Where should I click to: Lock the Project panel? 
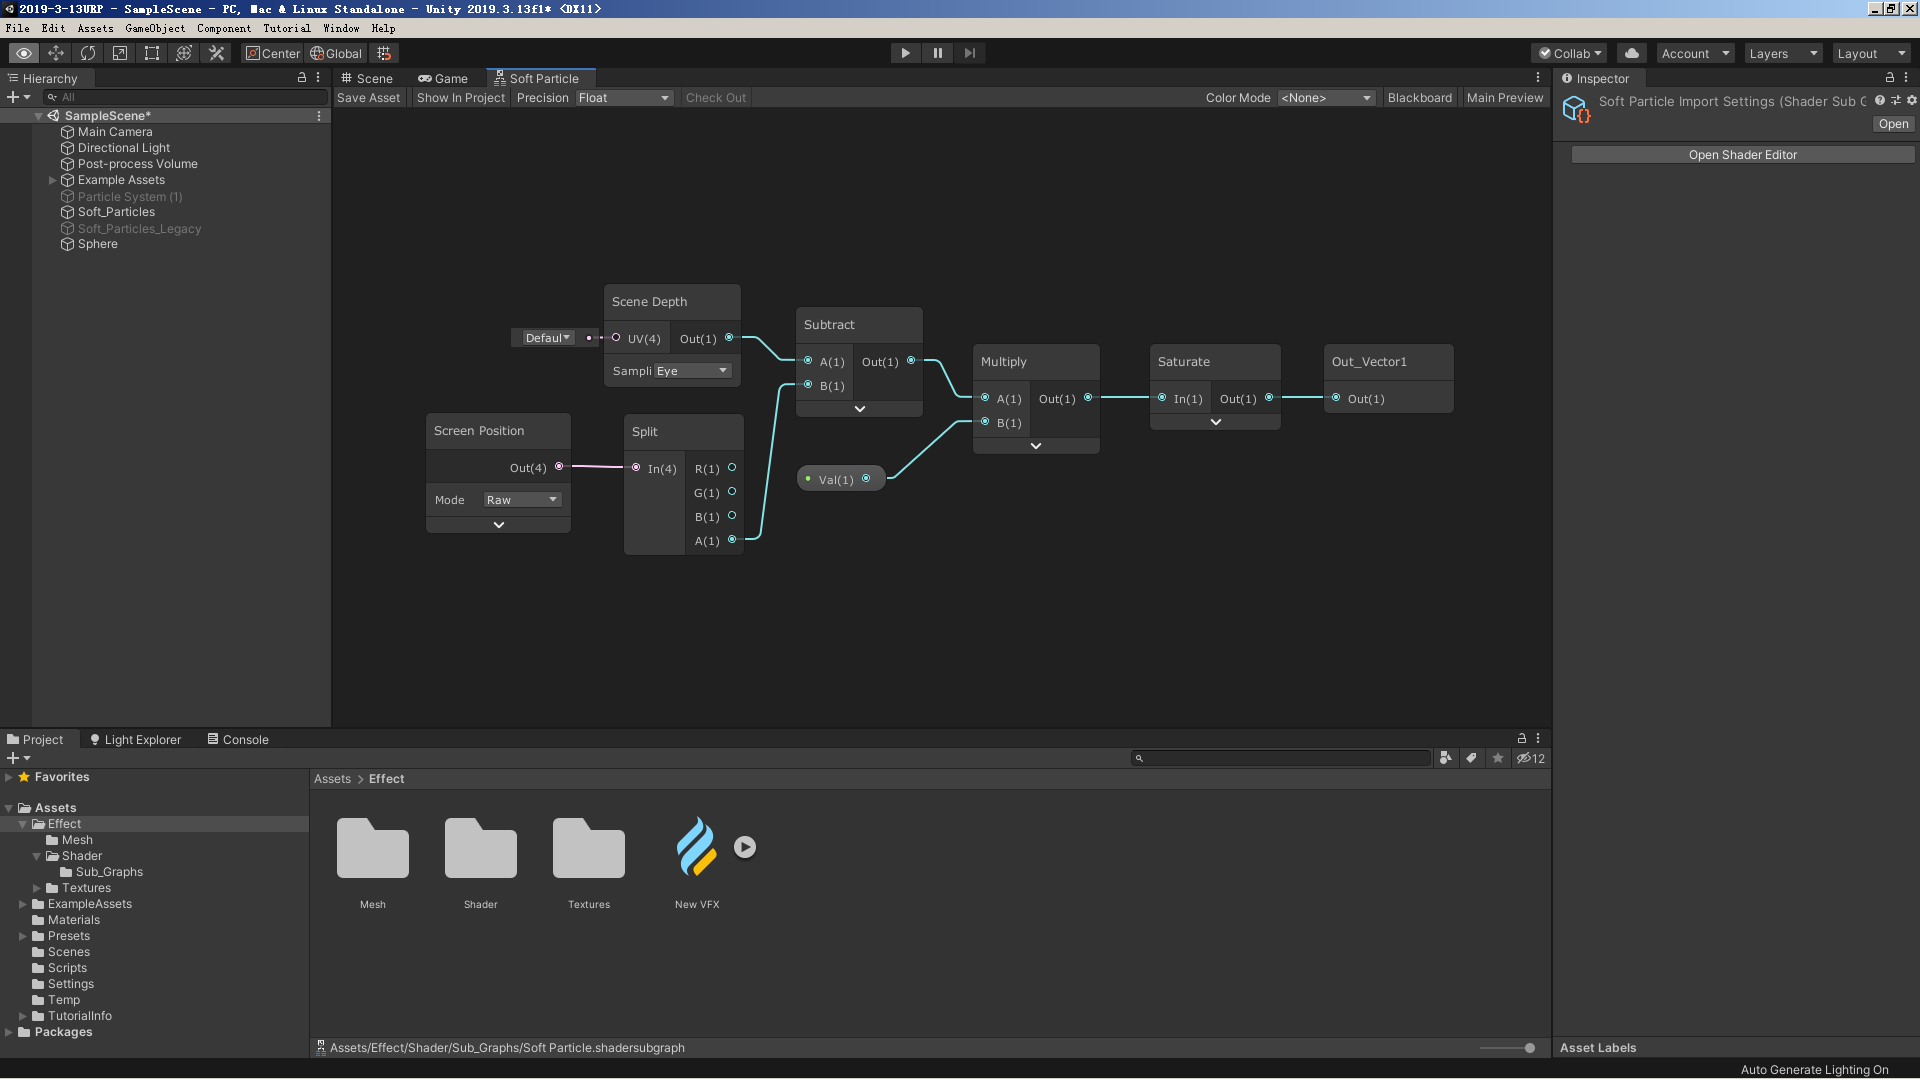[x=1522, y=738]
